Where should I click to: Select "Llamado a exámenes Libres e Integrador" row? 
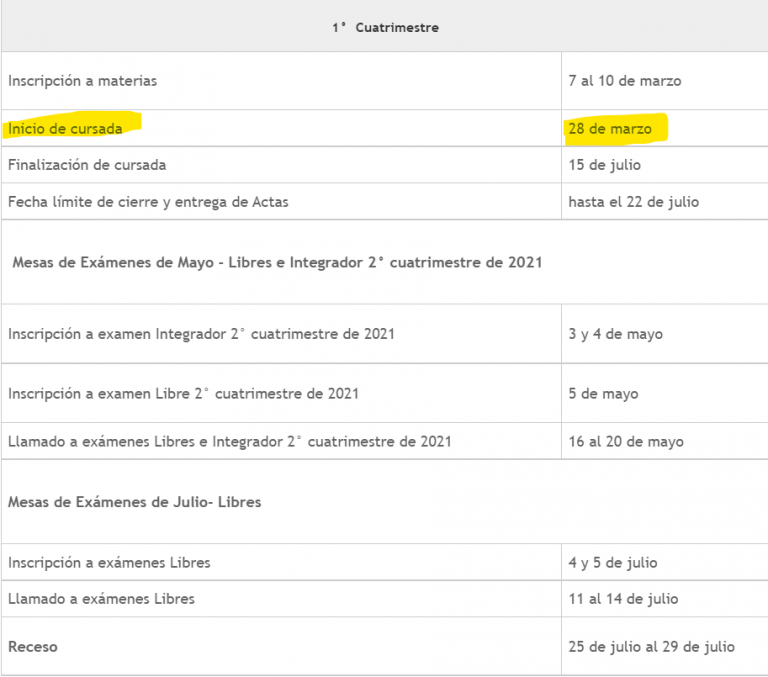pos(229,441)
